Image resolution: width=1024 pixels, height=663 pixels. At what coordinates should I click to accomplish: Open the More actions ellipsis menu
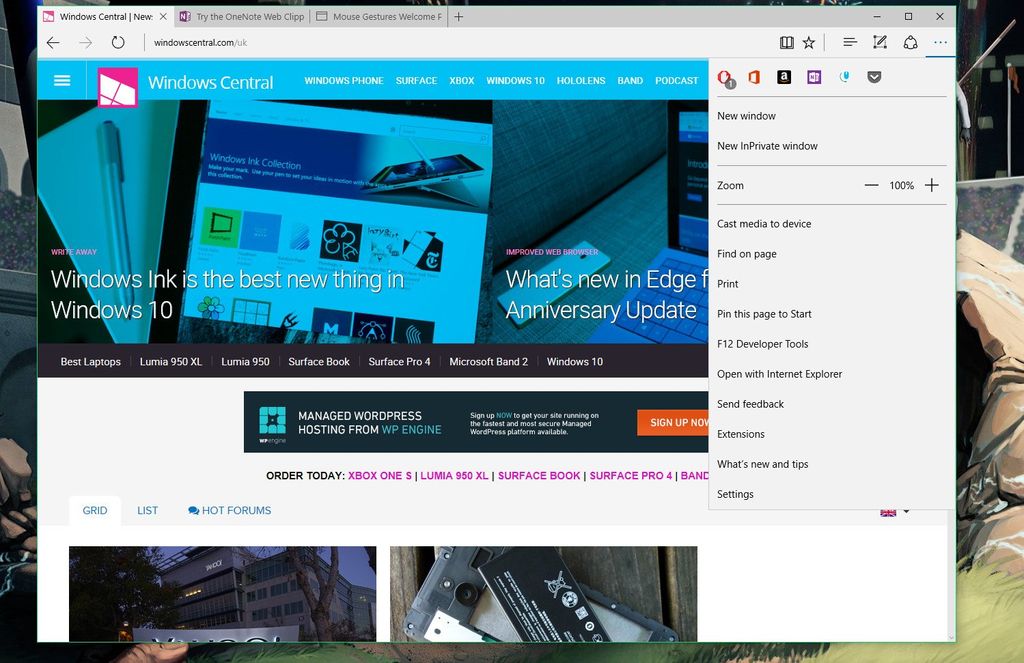[938, 42]
